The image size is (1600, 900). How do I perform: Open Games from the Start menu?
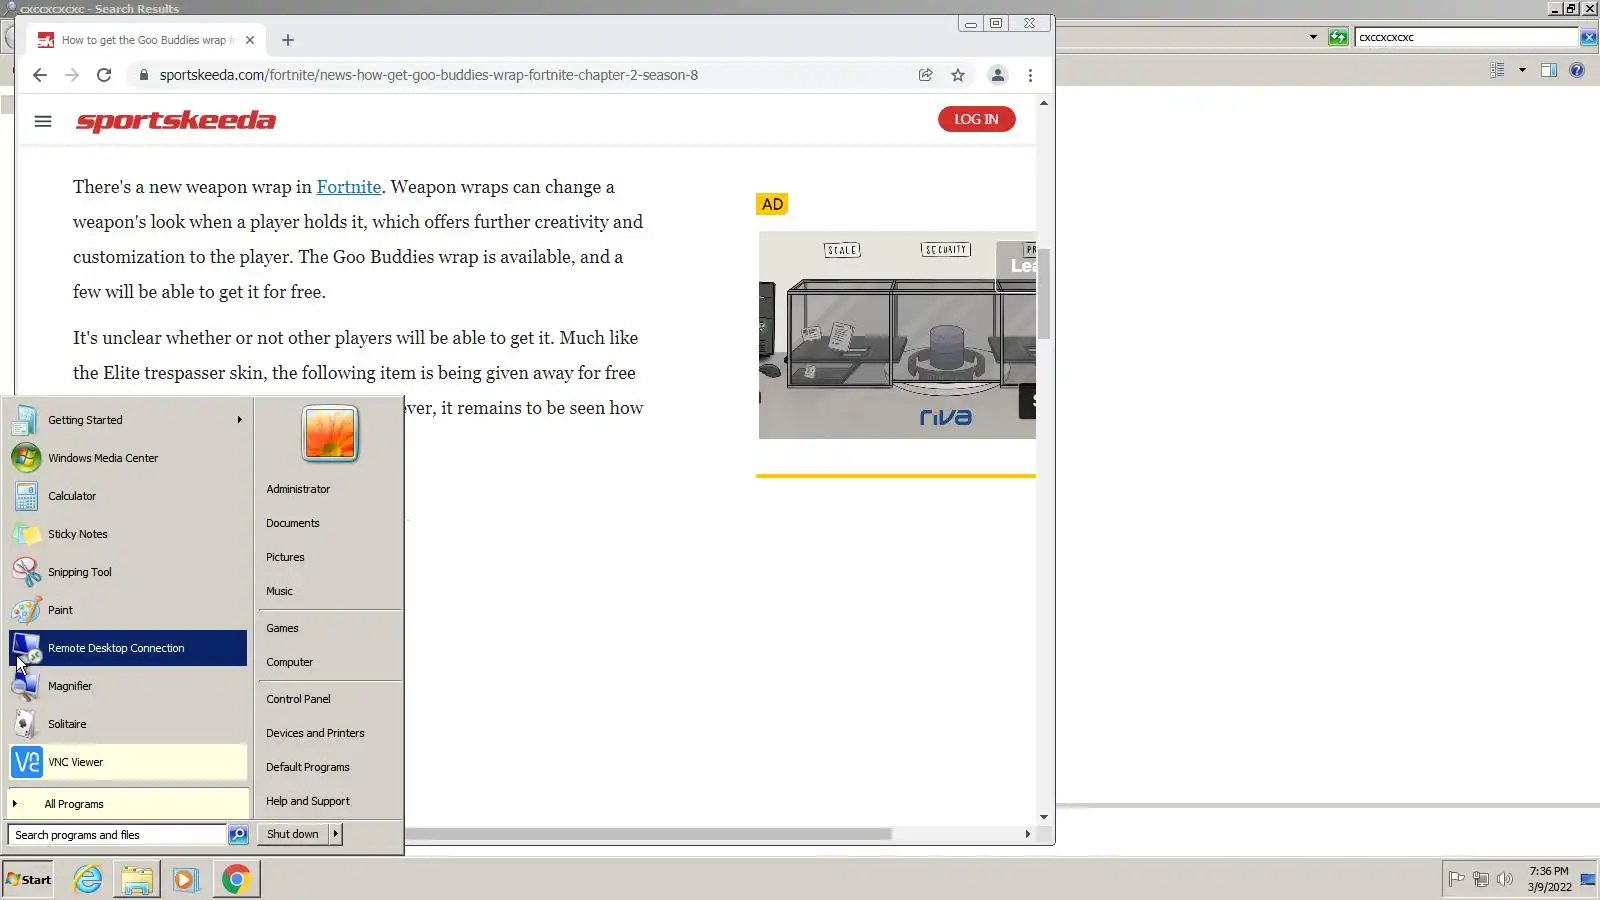282,628
